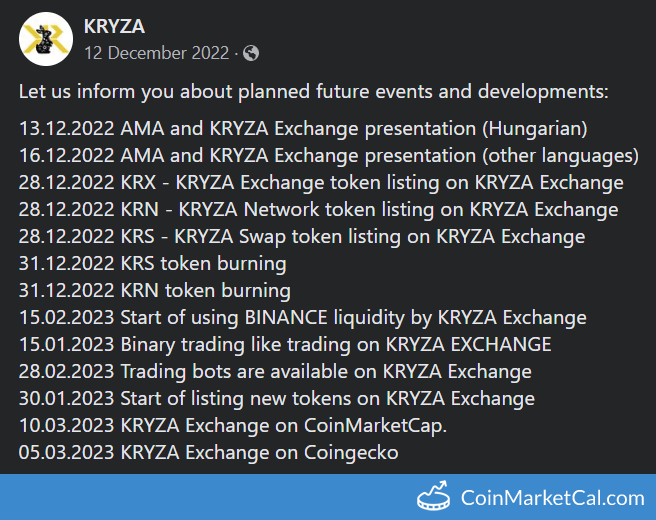Image resolution: width=656 pixels, height=520 pixels.
Task: Select the 13.12.2022 Hungarian AMA line
Action: pyautogui.click(x=303, y=129)
